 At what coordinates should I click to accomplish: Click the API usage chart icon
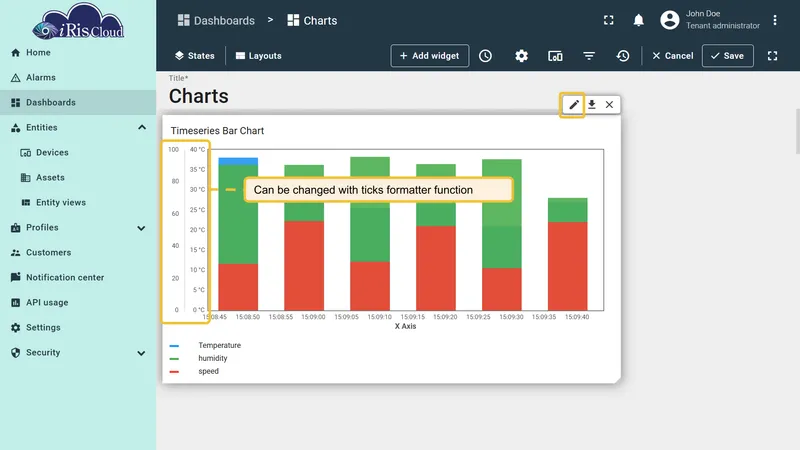coord(15,303)
